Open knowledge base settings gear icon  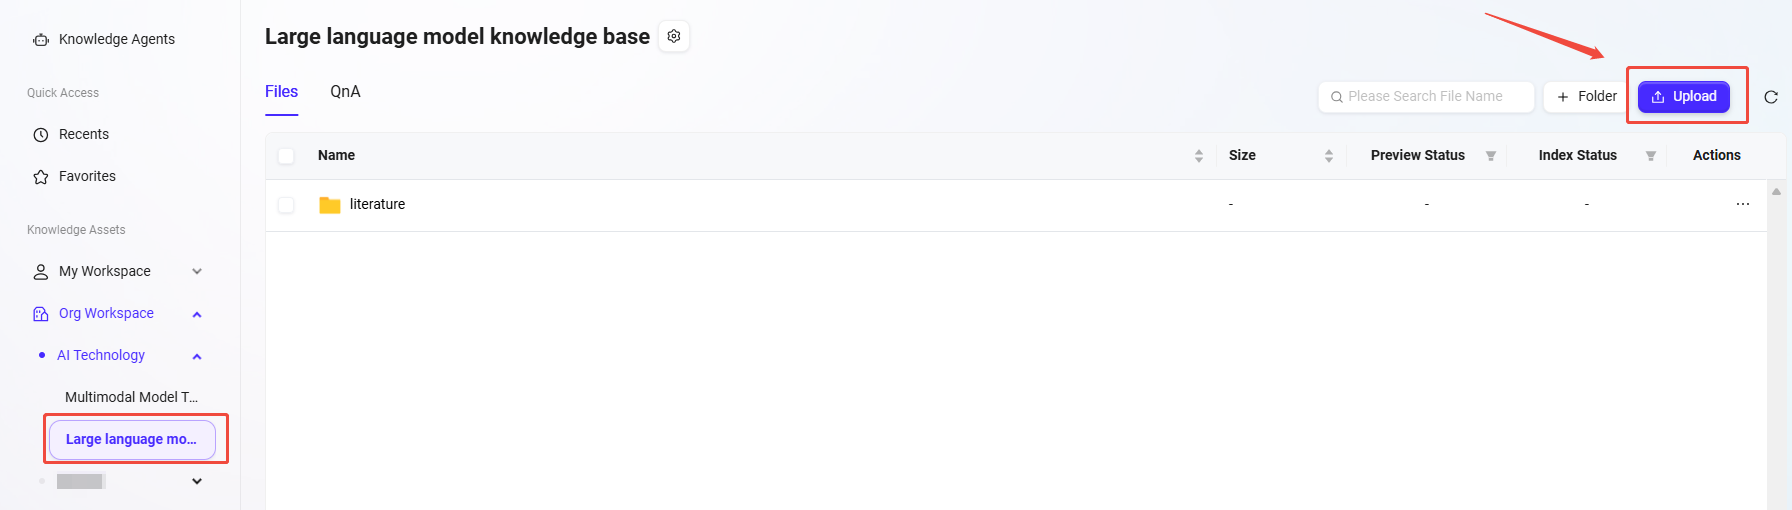pyautogui.click(x=674, y=37)
